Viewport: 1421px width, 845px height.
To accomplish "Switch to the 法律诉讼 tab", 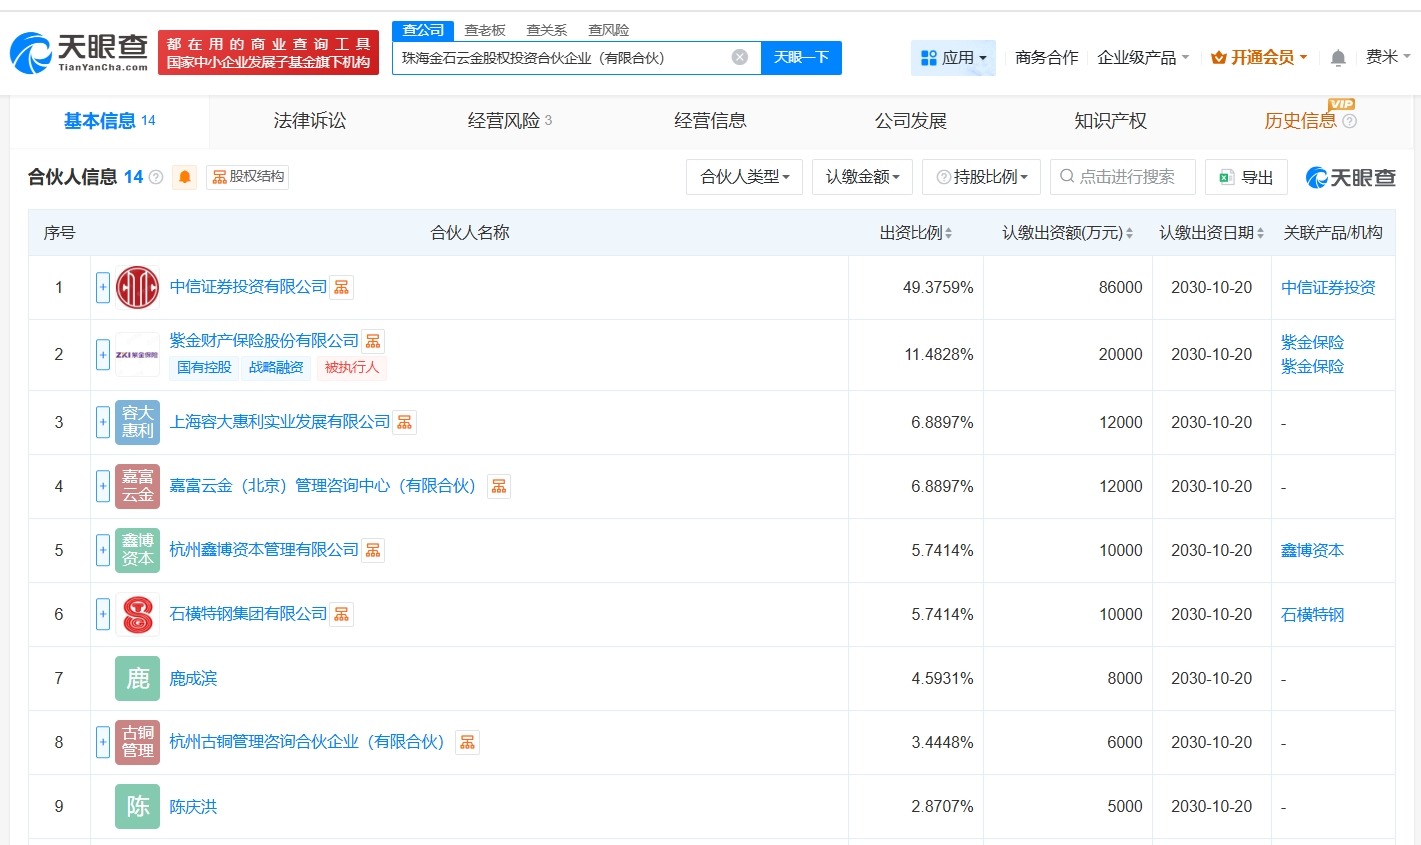I will point(310,120).
